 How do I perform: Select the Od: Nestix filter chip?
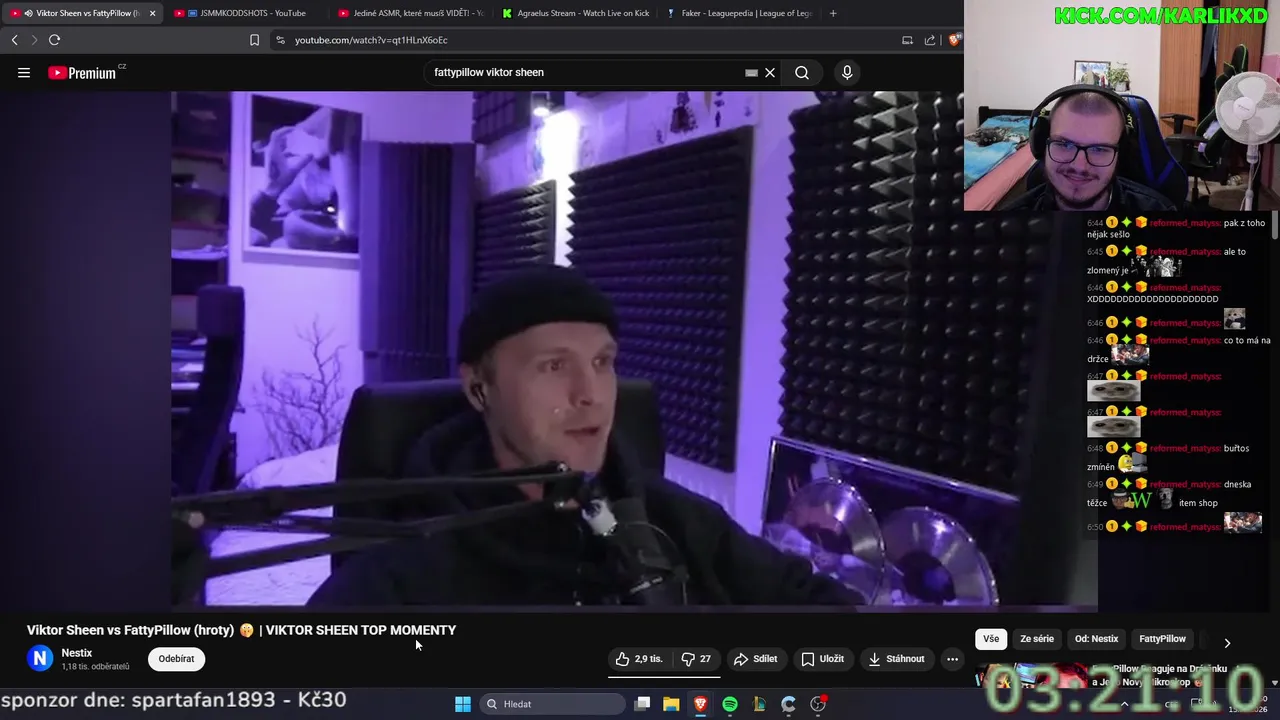coord(1097,639)
